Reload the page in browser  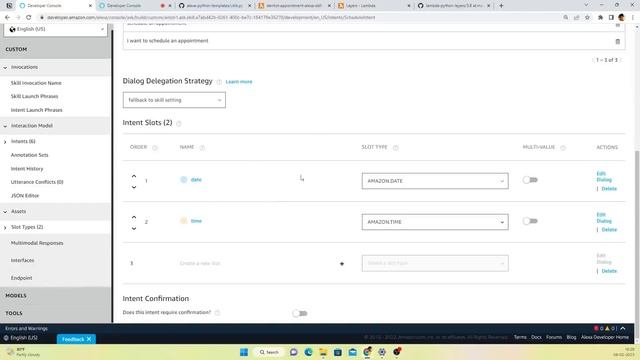click(x=29, y=18)
